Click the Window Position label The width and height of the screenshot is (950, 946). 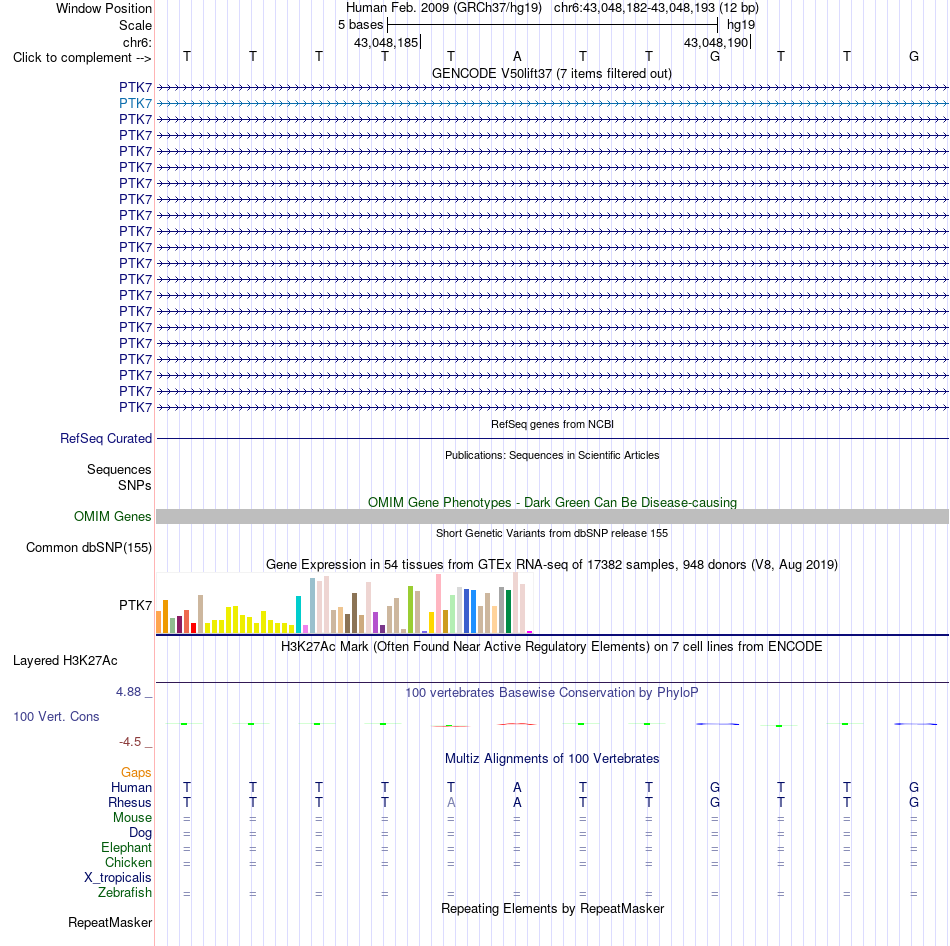pyautogui.click(x=104, y=8)
